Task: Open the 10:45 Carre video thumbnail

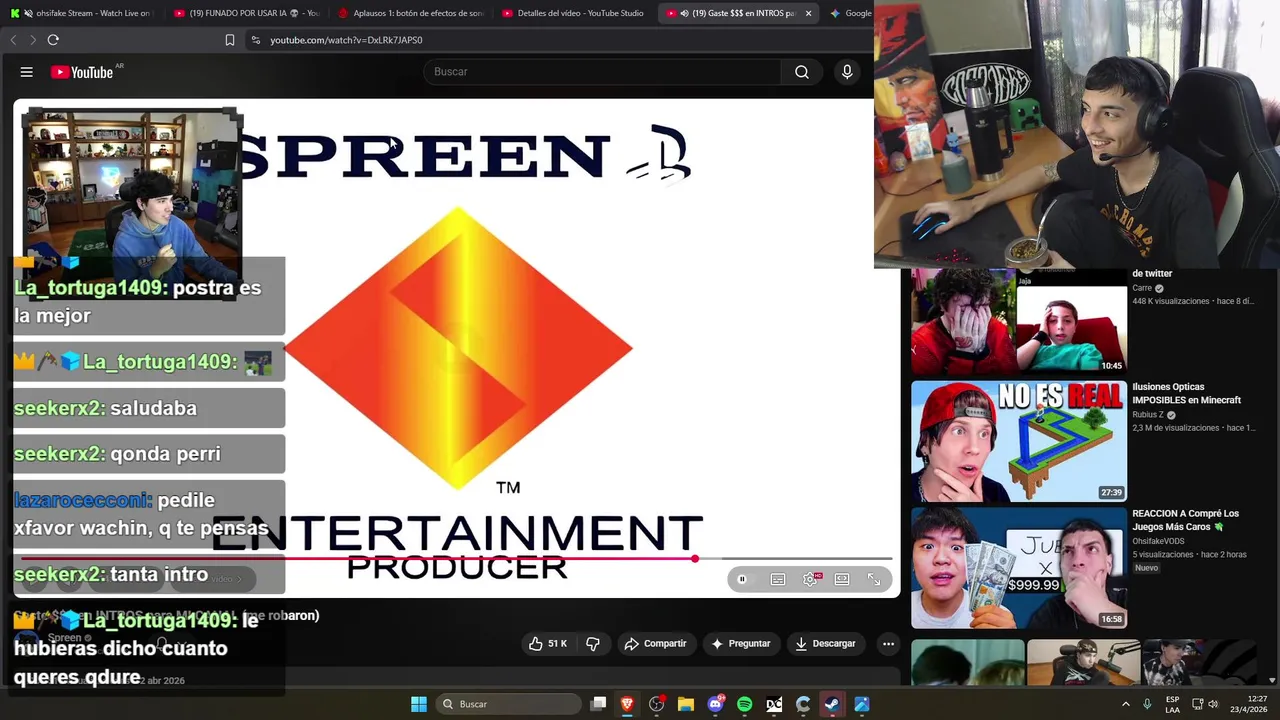Action: (1019, 322)
